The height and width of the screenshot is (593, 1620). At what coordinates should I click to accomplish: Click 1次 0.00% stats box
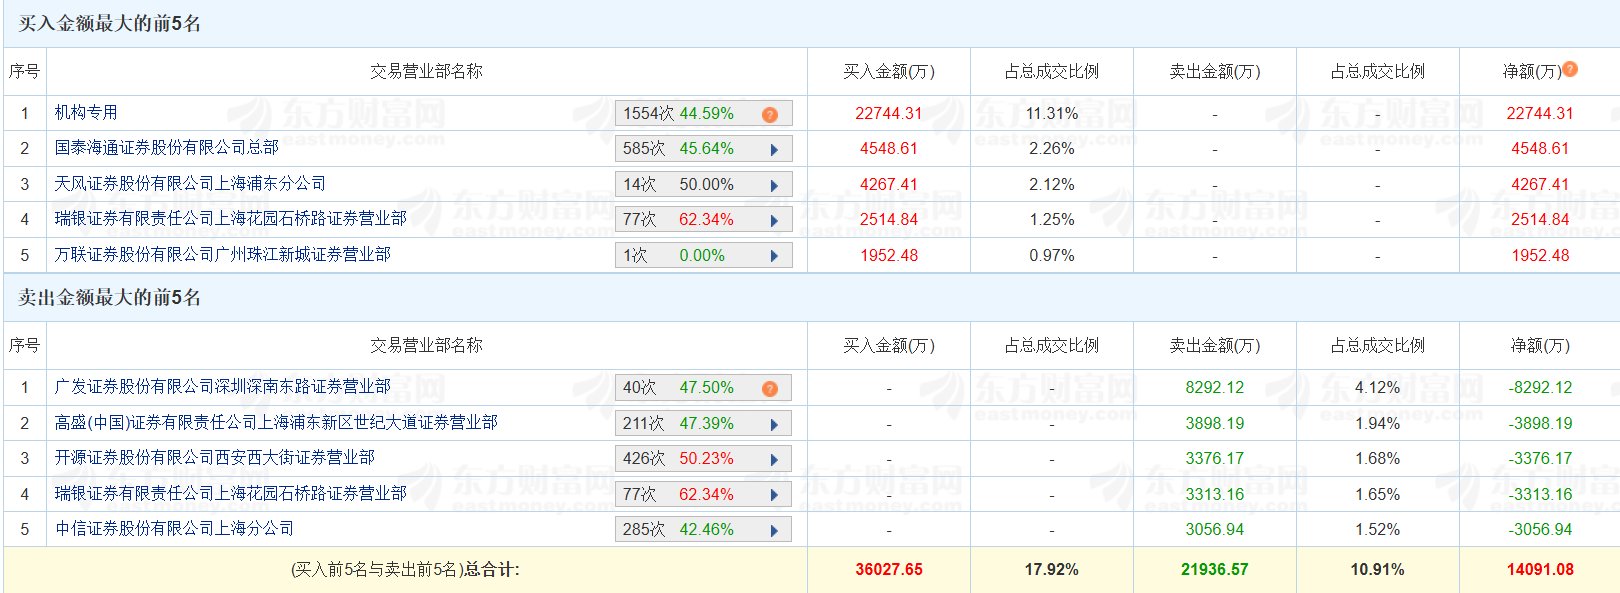pyautogui.click(x=703, y=256)
